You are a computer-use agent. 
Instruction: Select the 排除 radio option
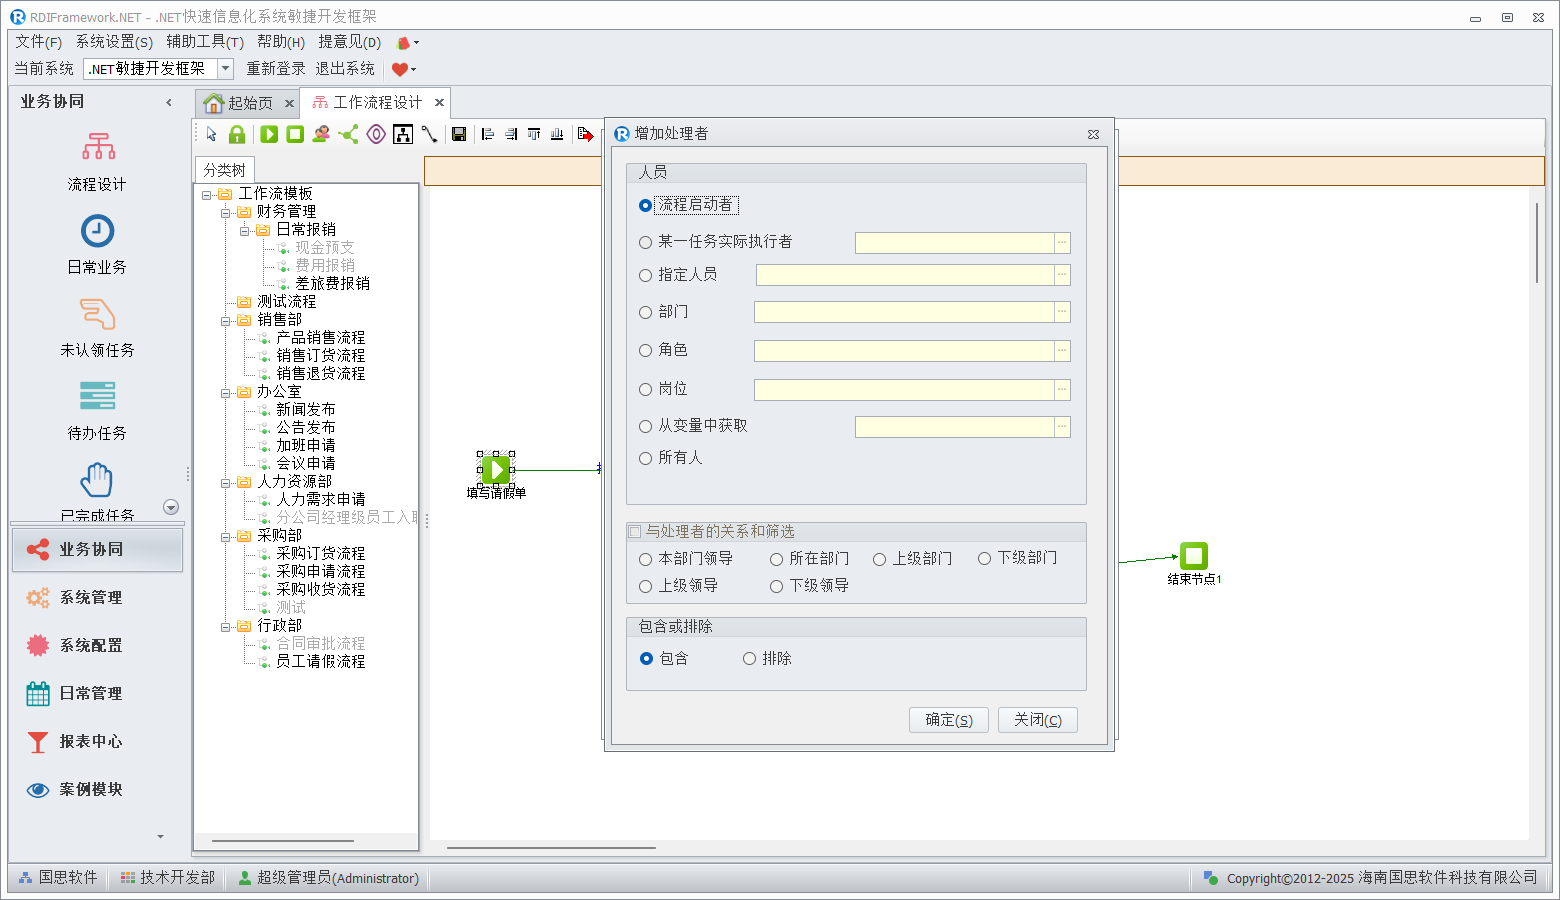click(749, 659)
